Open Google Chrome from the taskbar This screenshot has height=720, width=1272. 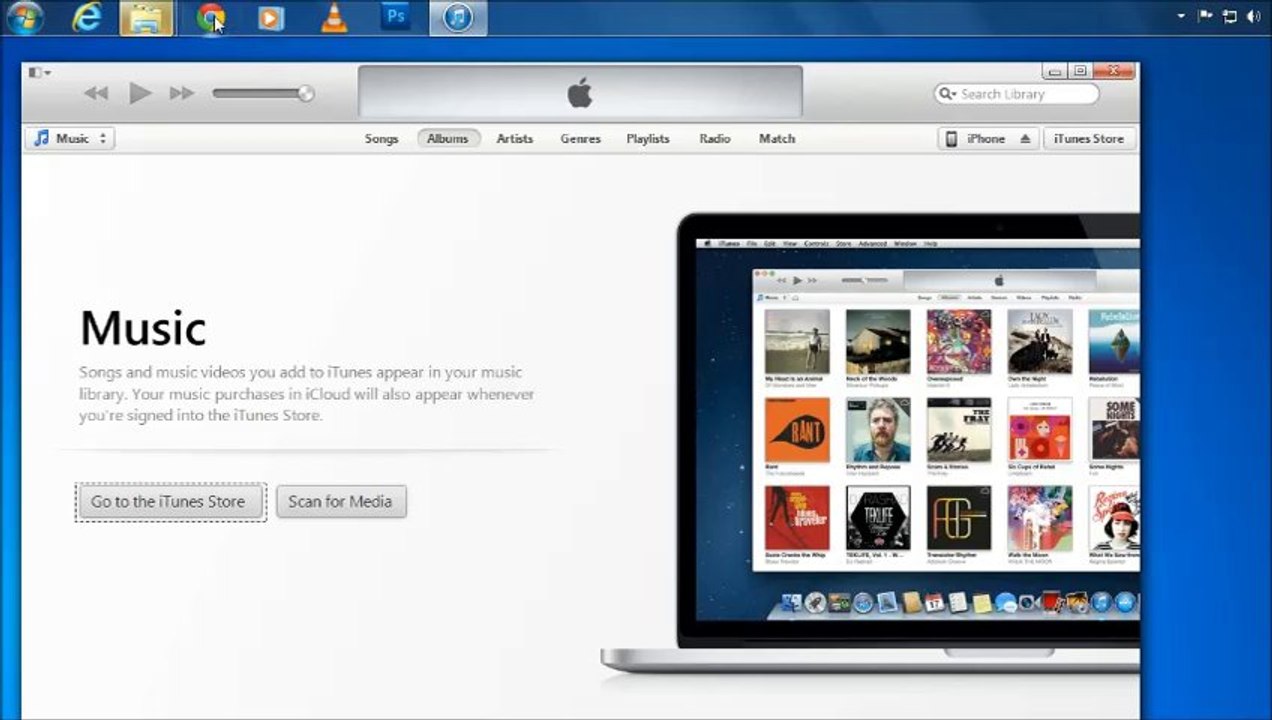tap(210, 17)
